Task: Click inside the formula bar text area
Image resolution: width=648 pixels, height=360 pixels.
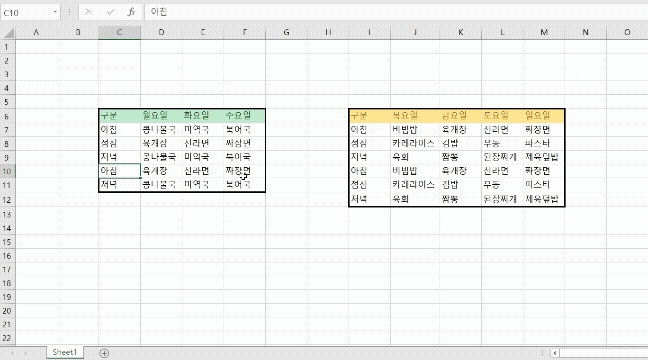Action: (x=395, y=12)
